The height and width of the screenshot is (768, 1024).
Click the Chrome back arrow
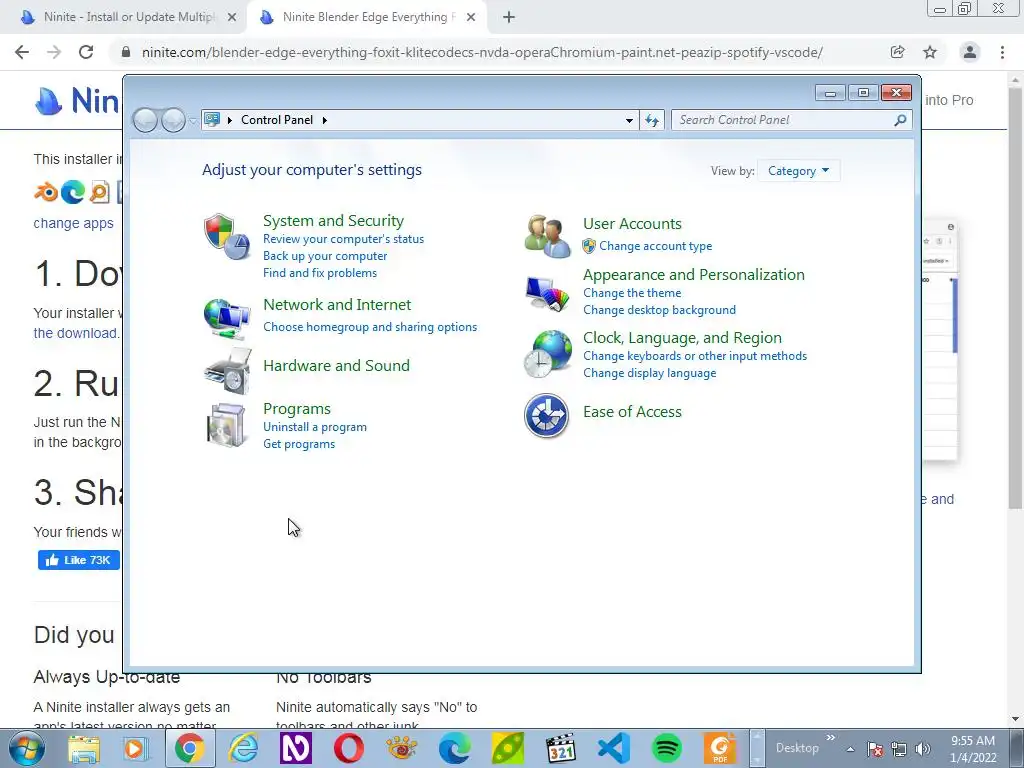22,52
